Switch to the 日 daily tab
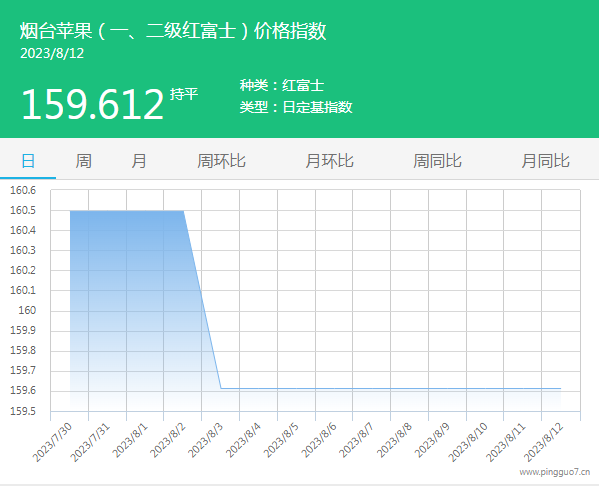 pos(28,161)
